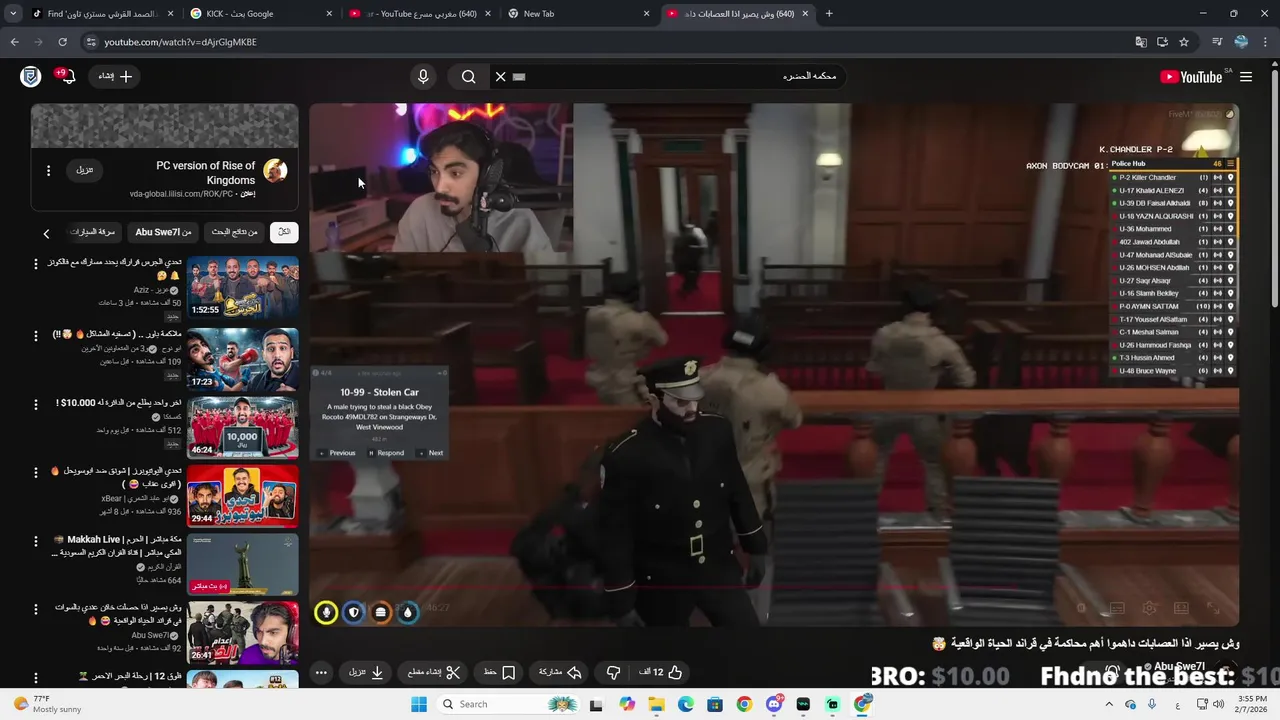Like the video with 12 ألف
This screenshot has width=1280, height=720.
tap(661, 672)
